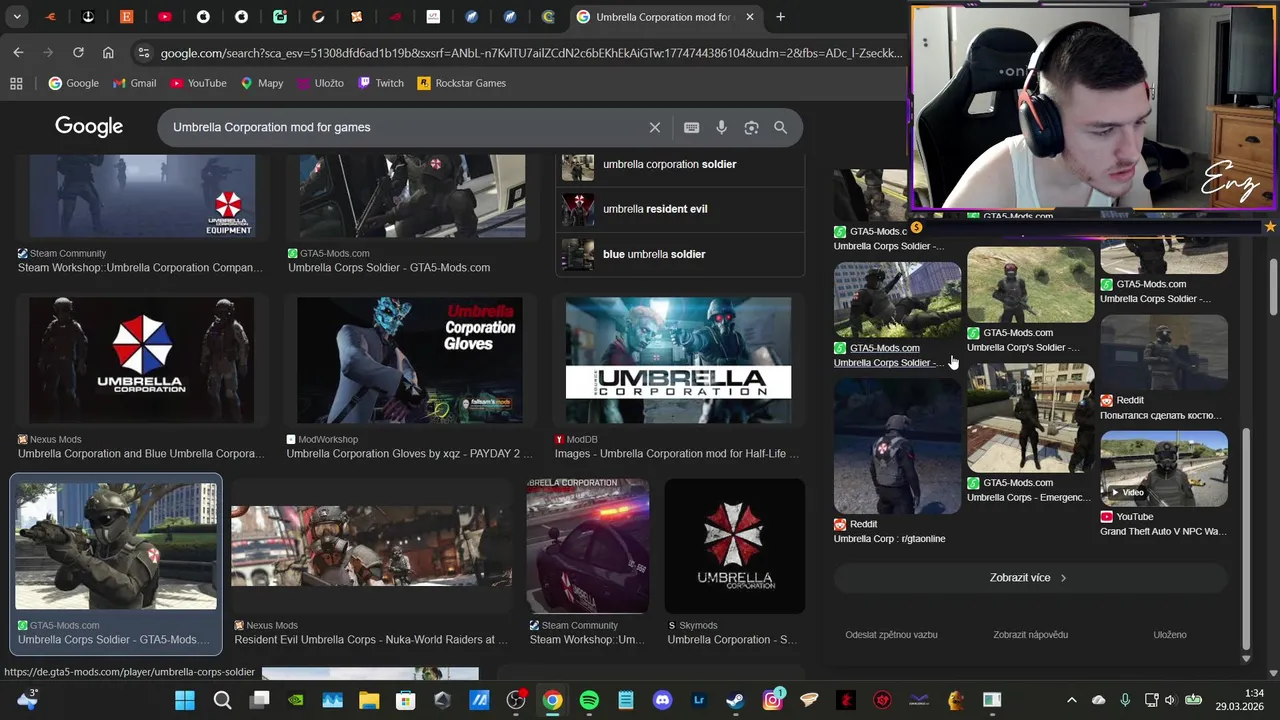Open Windows taskbar search
The width and height of the screenshot is (1280, 720).
tap(222, 700)
